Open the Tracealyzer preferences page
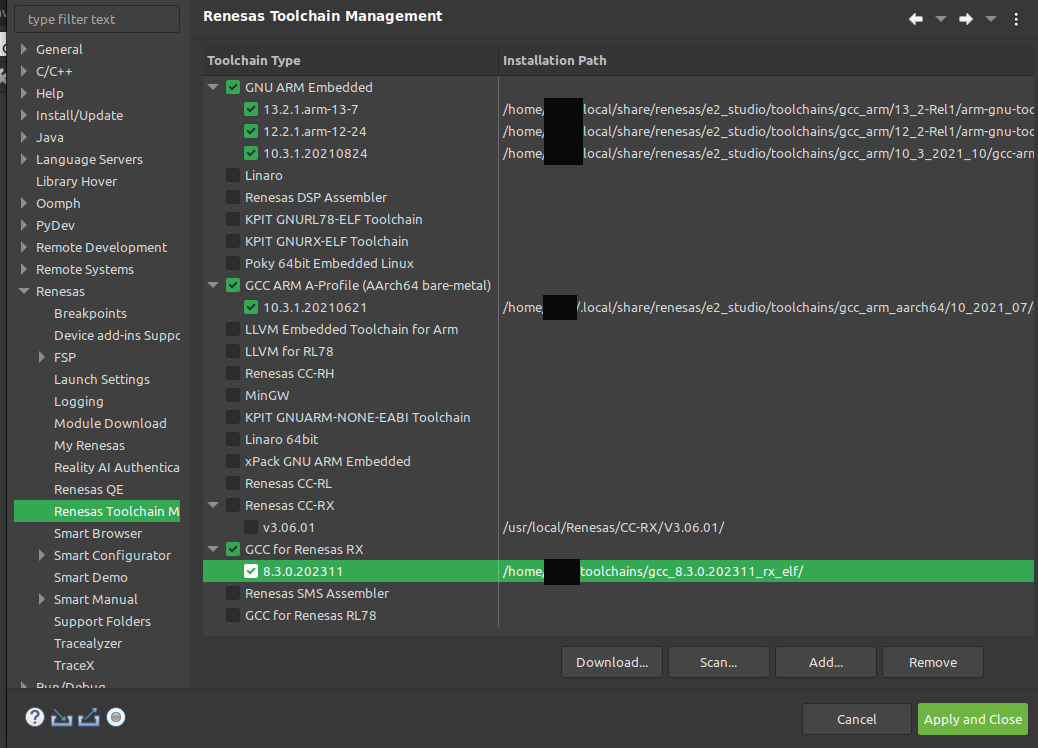The height and width of the screenshot is (748, 1038). (88, 643)
